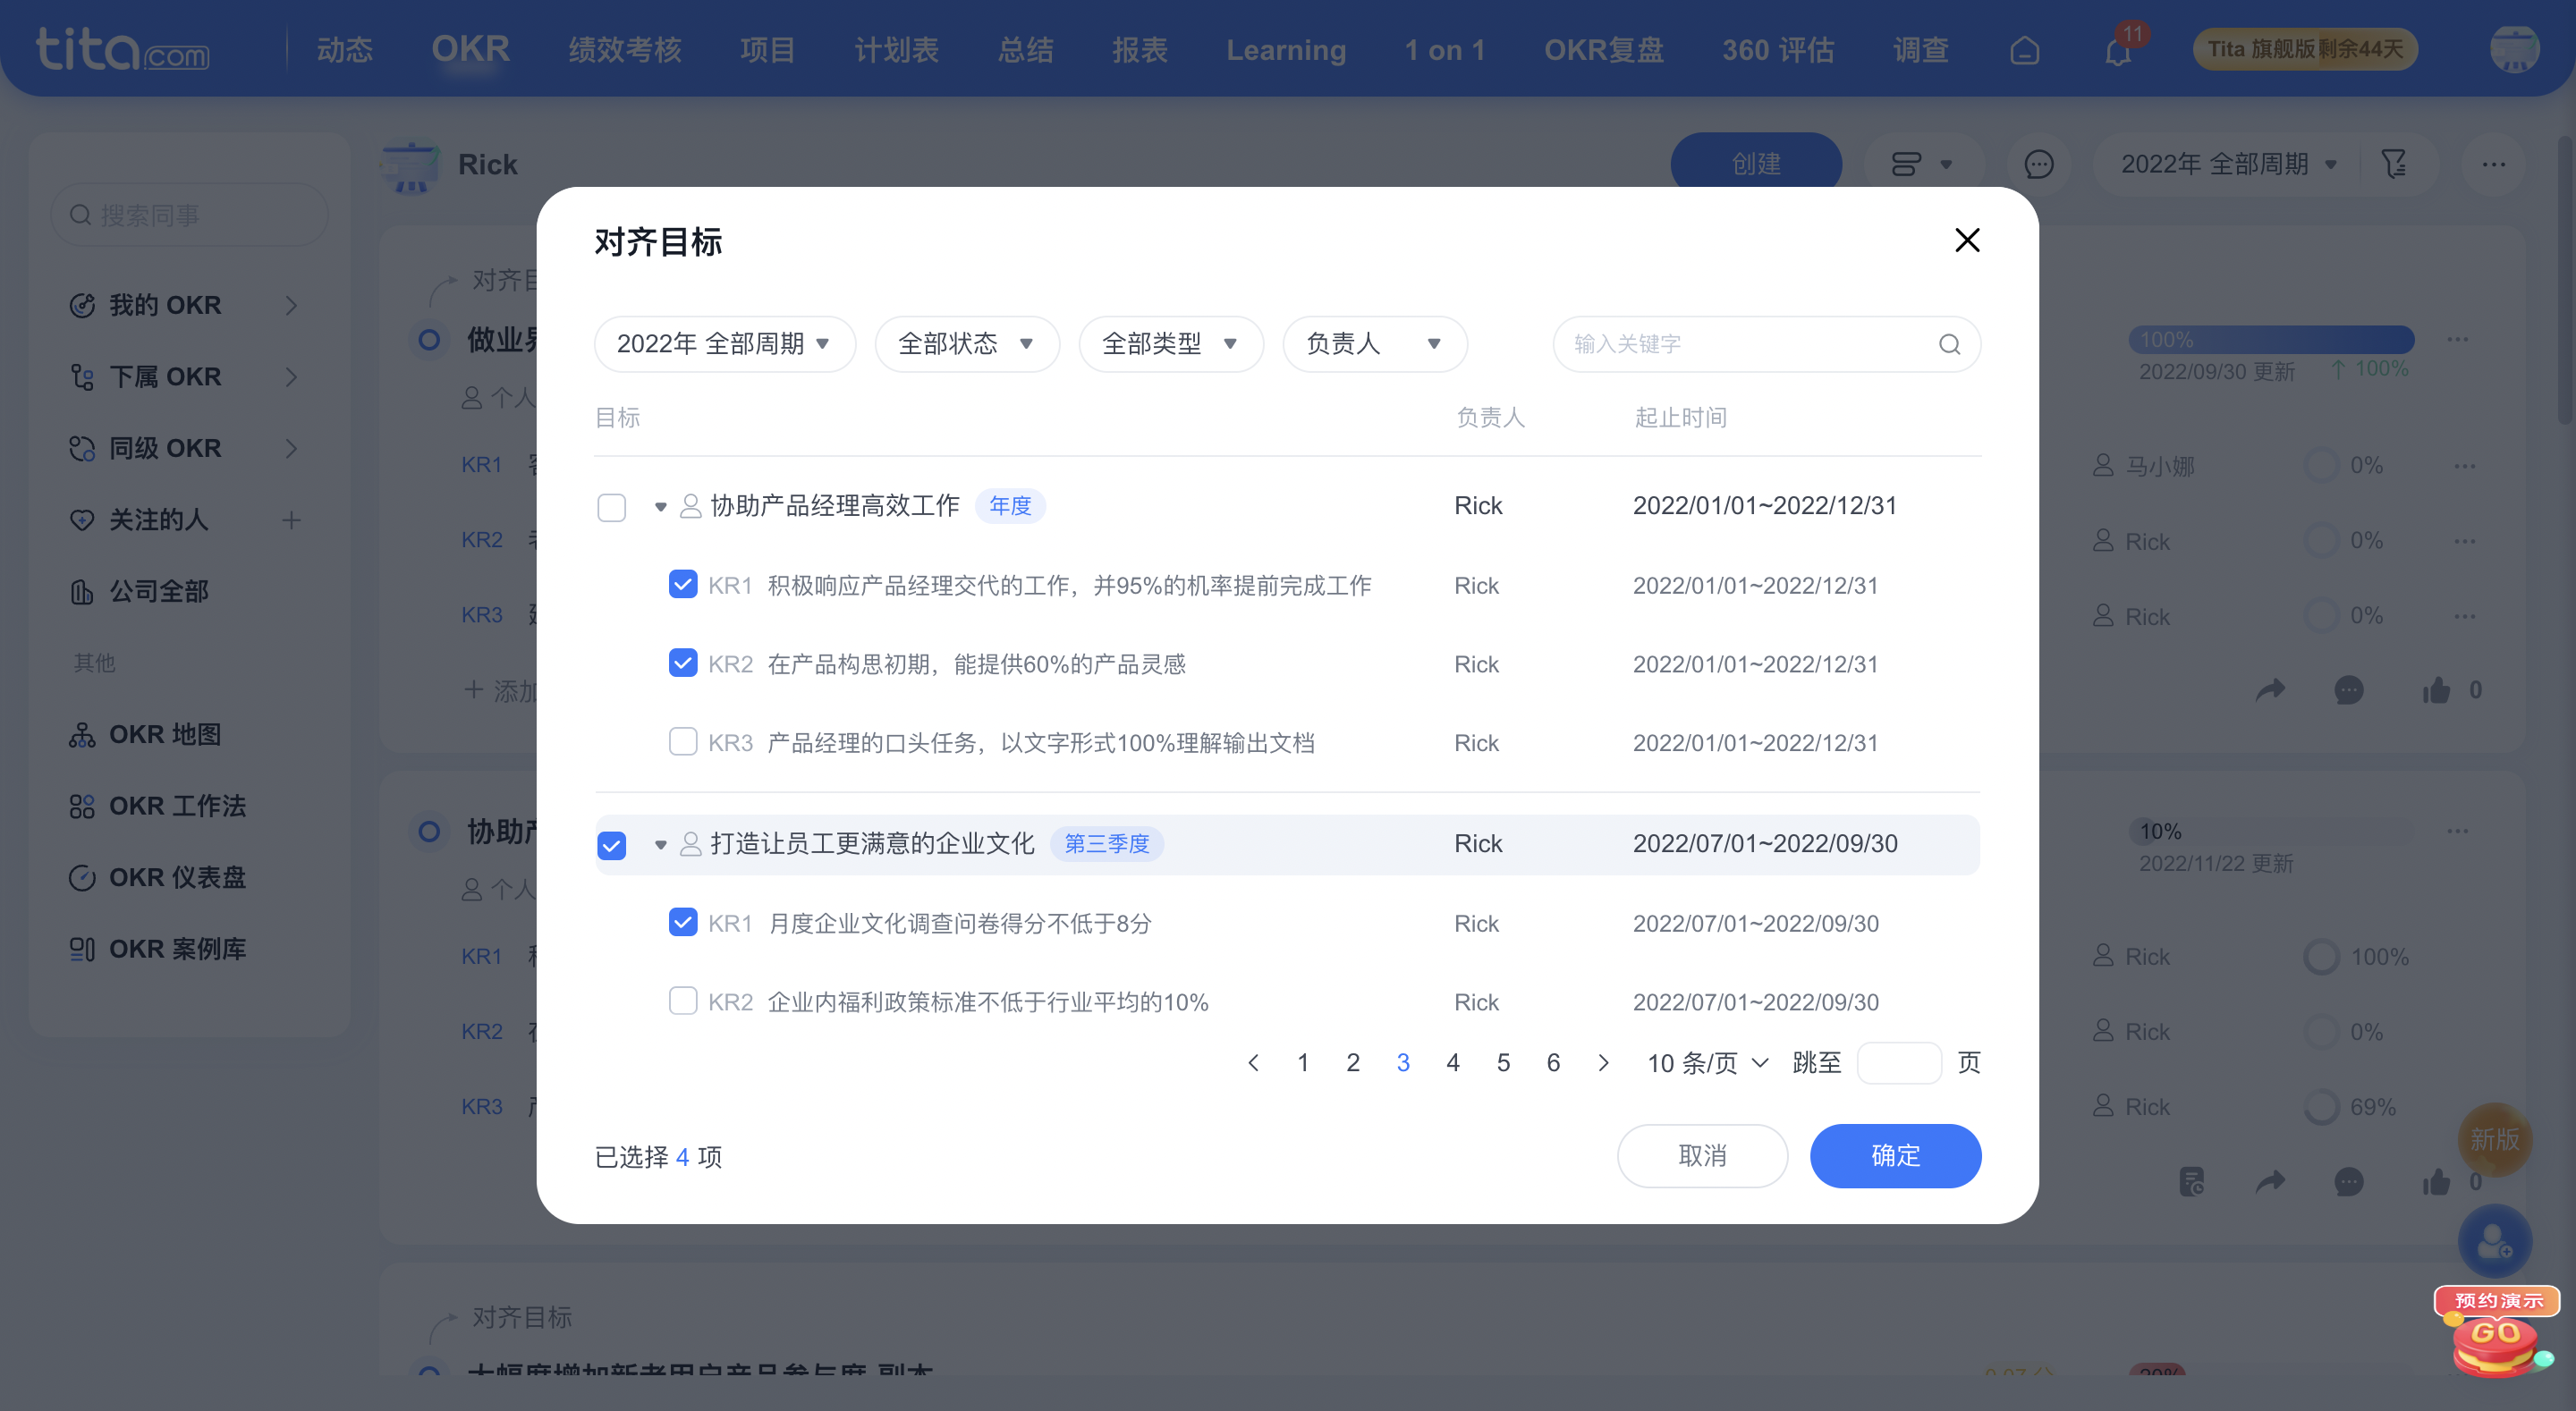Uncheck KR2 在产品构思初期 checkbox
2576x1411 pixels.
(x=682, y=663)
